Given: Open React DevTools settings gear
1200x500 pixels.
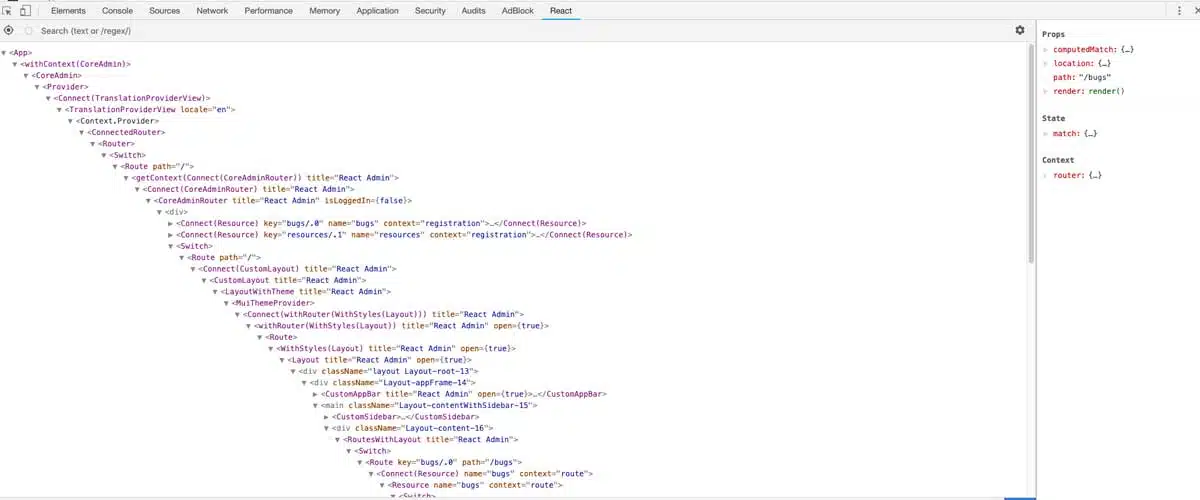Looking at the screenshot, I should pos(1020,31).
